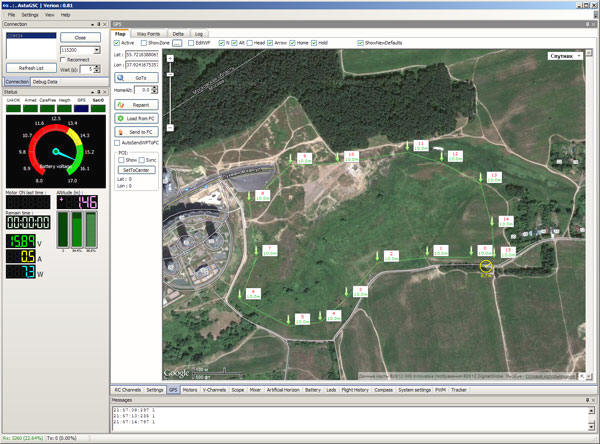Switch to the Way Points tab

pos(147,33)
